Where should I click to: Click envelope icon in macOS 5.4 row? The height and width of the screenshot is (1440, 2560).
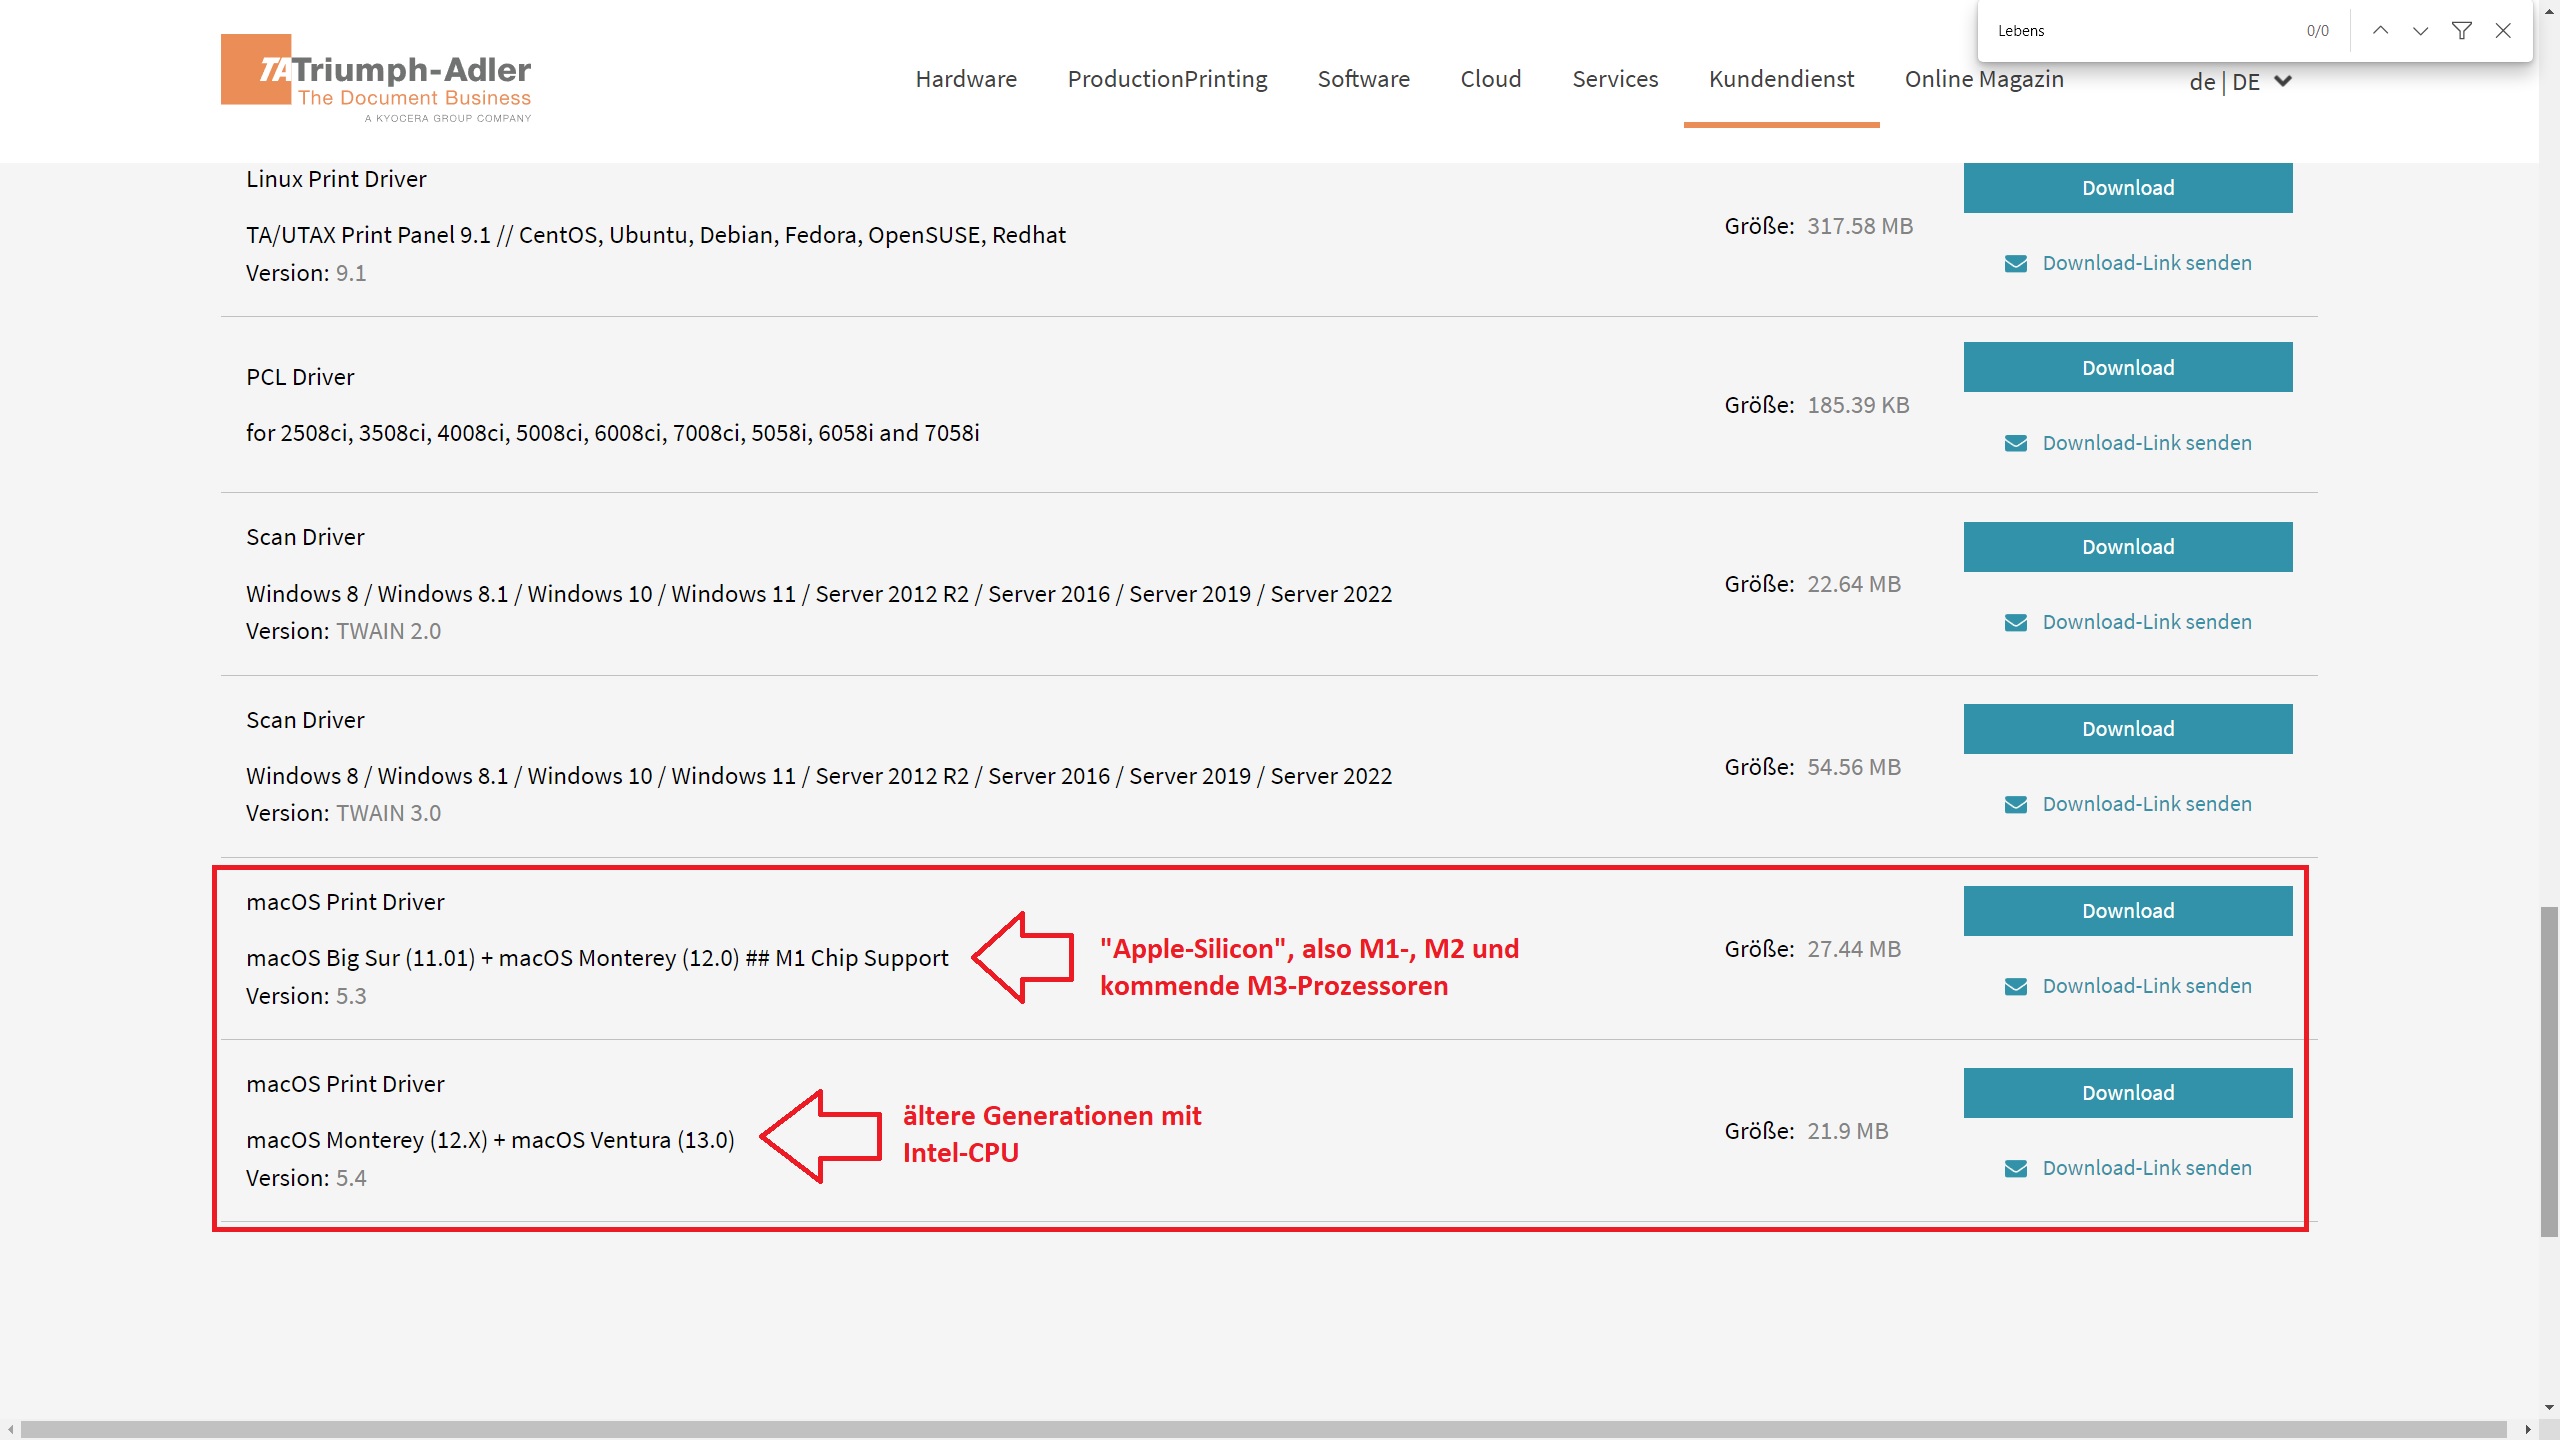pyautogui.click(x=2016, y=1169)
